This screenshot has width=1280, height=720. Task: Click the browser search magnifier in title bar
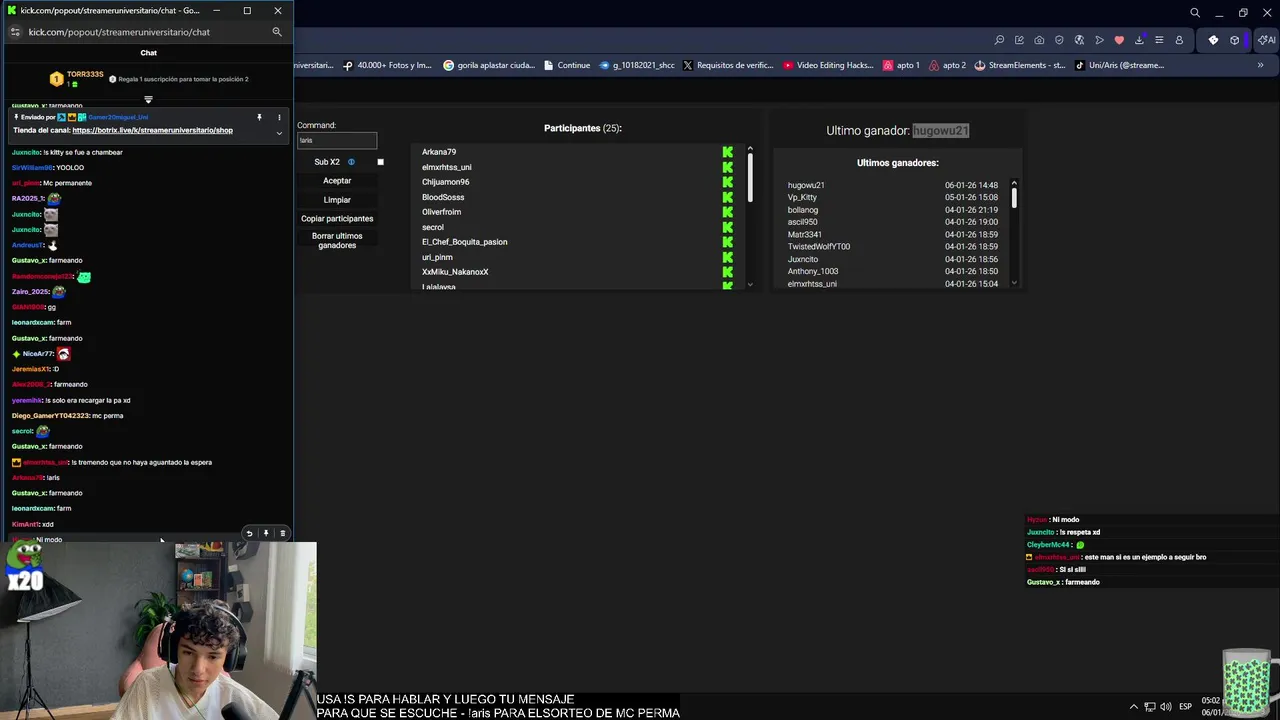pyautogui.click(x=1195, y=12)
